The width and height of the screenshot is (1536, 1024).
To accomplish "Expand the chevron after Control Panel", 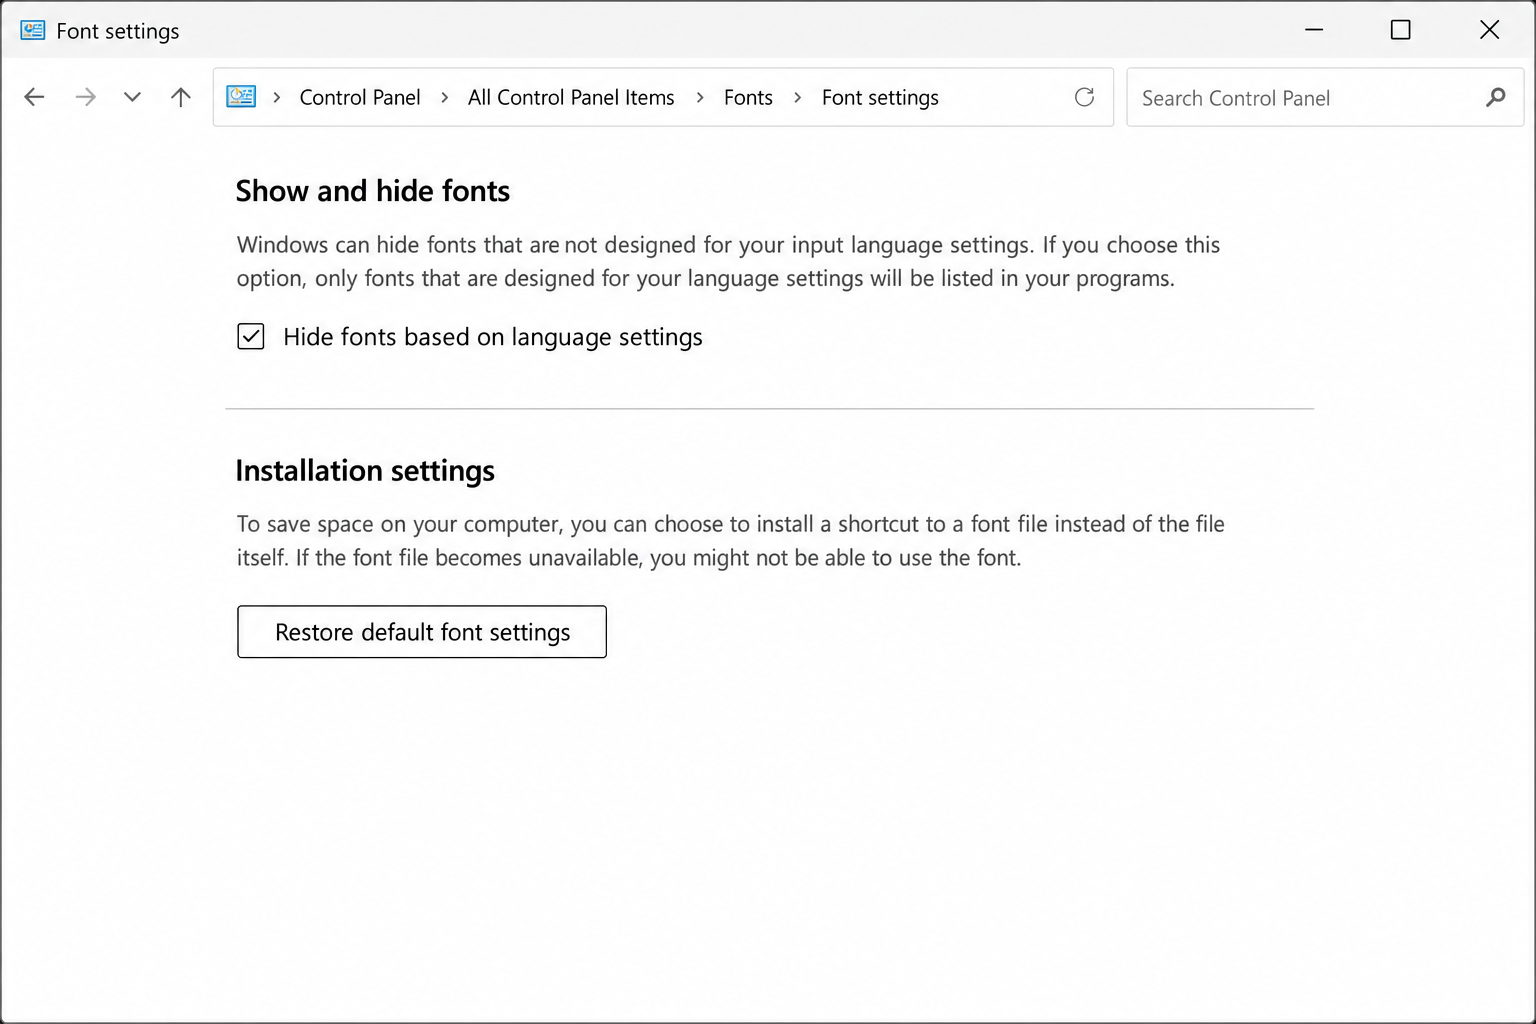I will (x=445, y=97).
